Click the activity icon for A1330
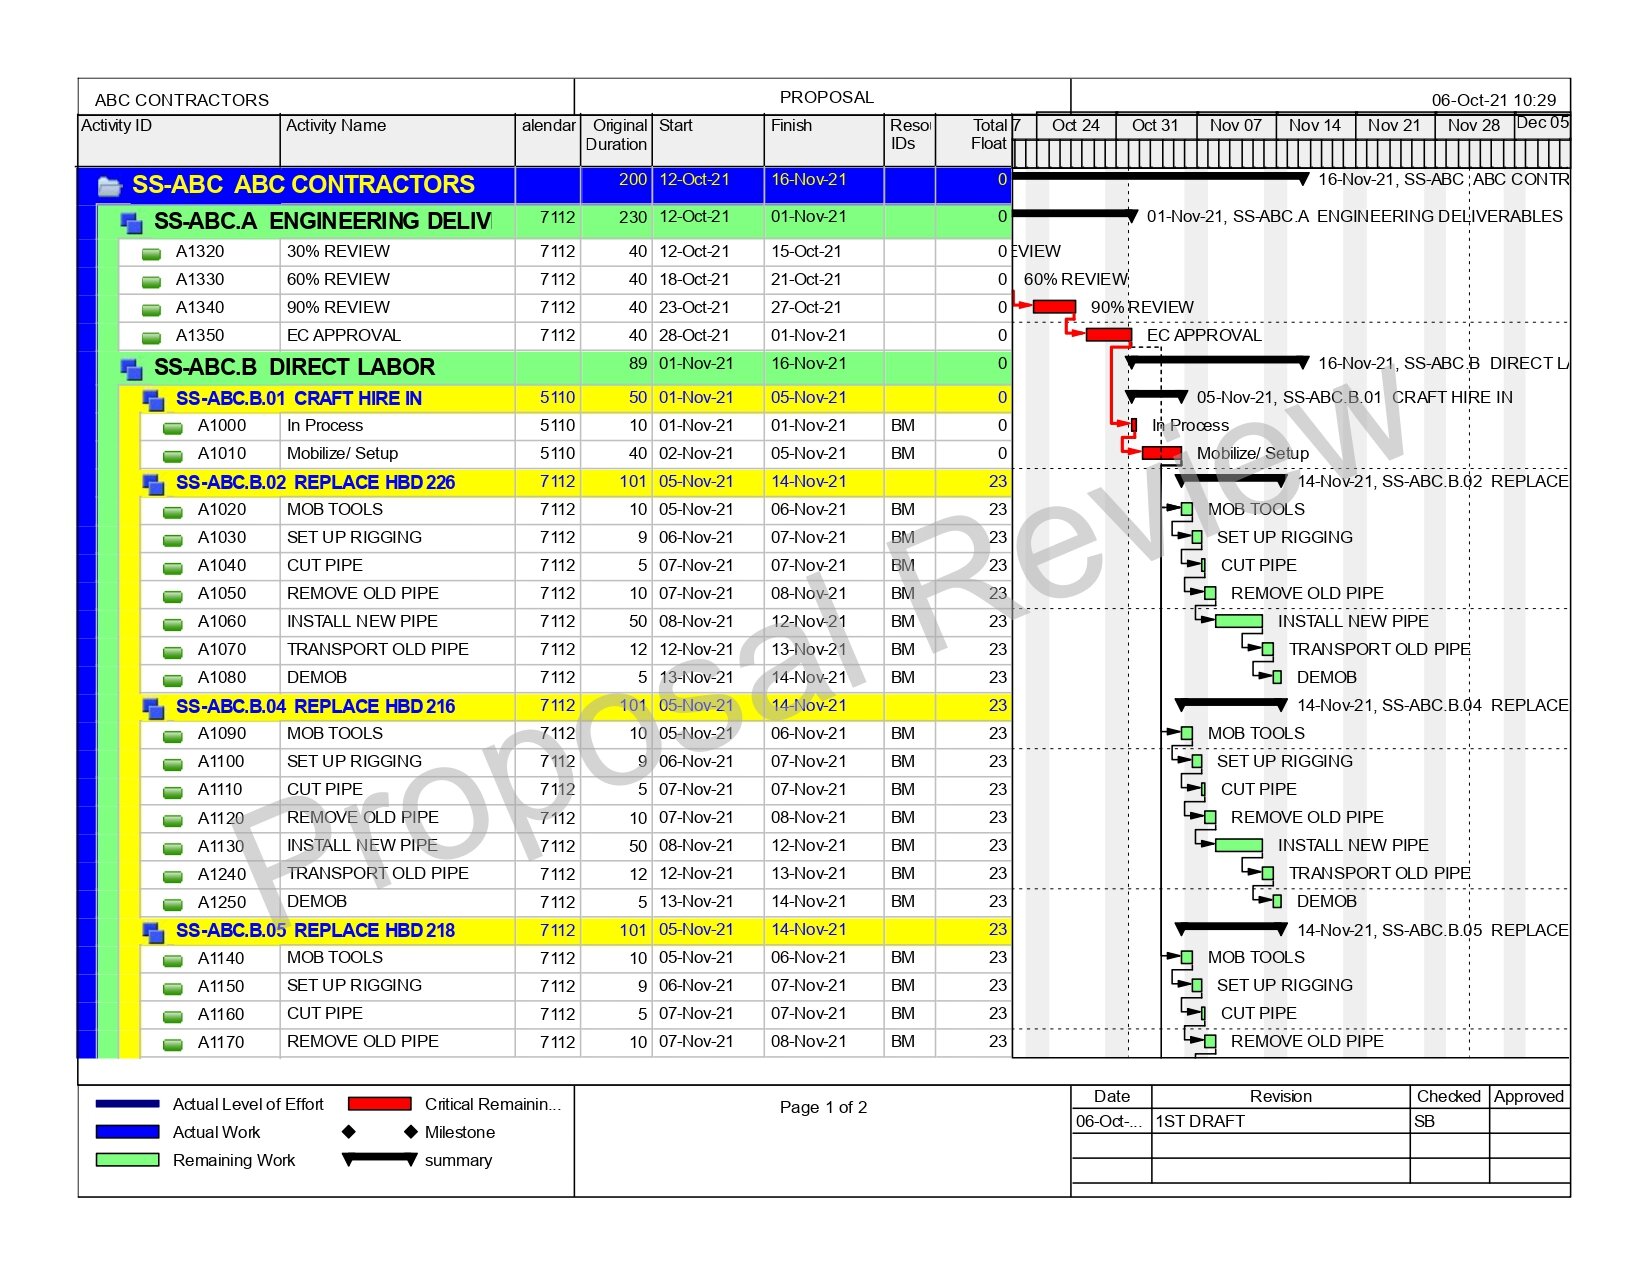Image resolution: width=1650 pixels, height=1275 pixels. (x=151, y=282)
